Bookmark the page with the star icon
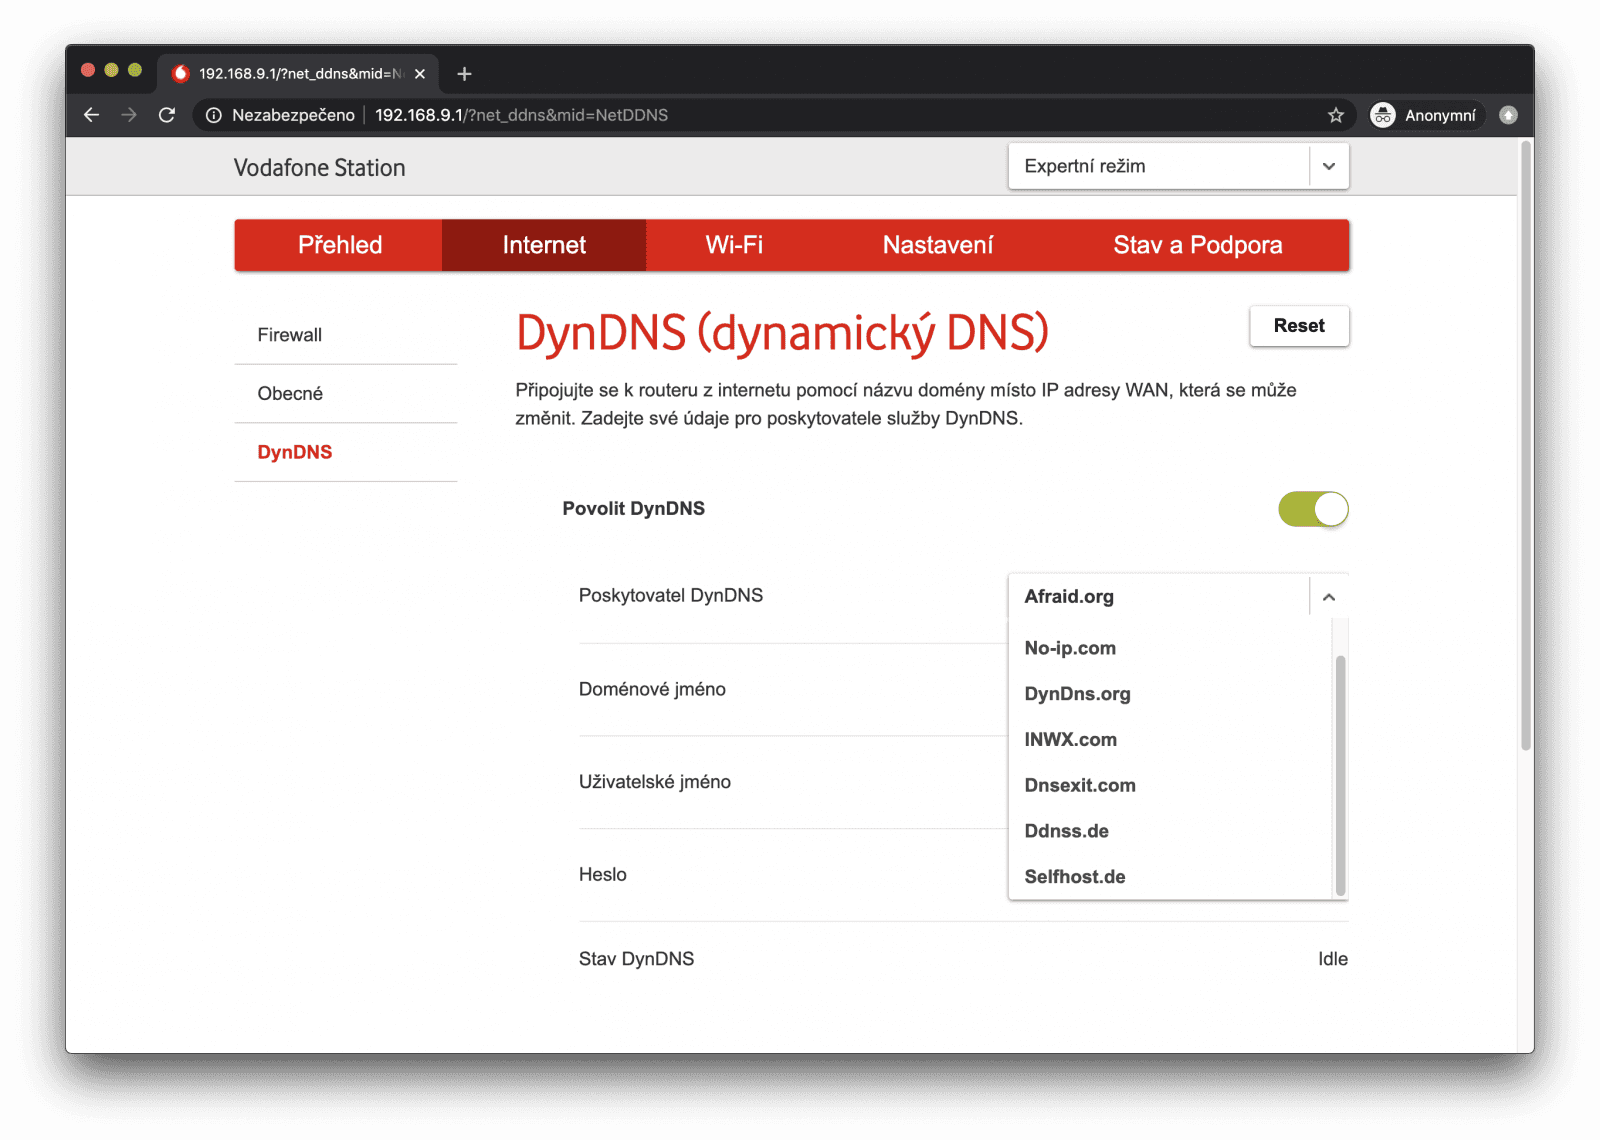 1335,115
